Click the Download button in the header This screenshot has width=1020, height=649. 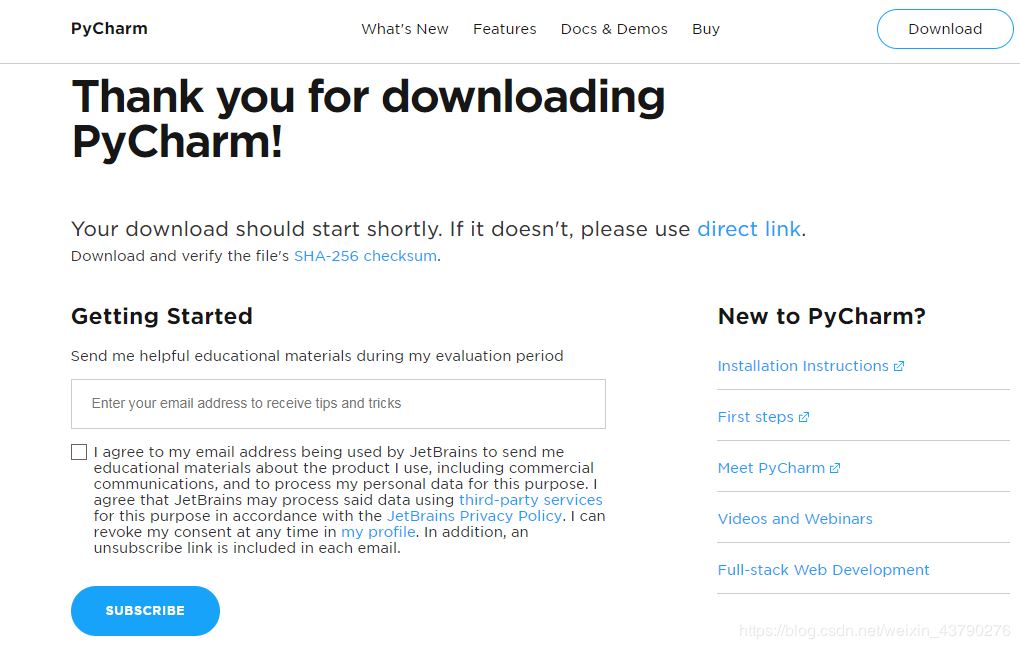click(945, 29)
